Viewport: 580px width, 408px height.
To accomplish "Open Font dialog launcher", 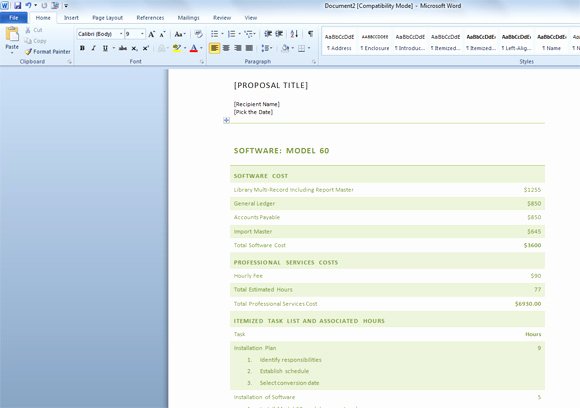I will click(x=202, y=62).
